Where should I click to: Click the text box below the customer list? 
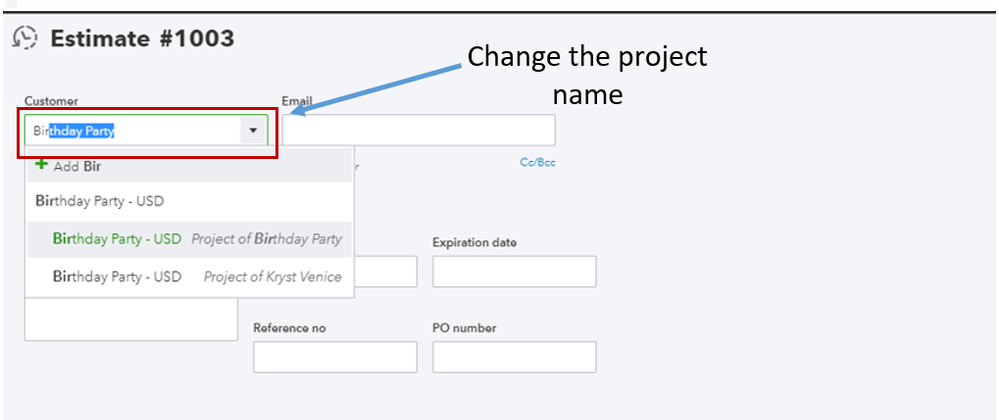tap(130, 320)
